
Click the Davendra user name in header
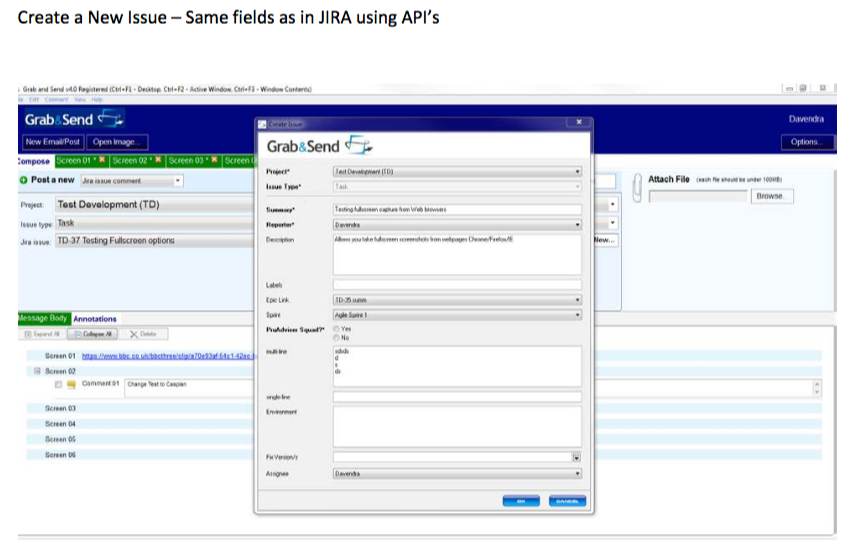806,119
